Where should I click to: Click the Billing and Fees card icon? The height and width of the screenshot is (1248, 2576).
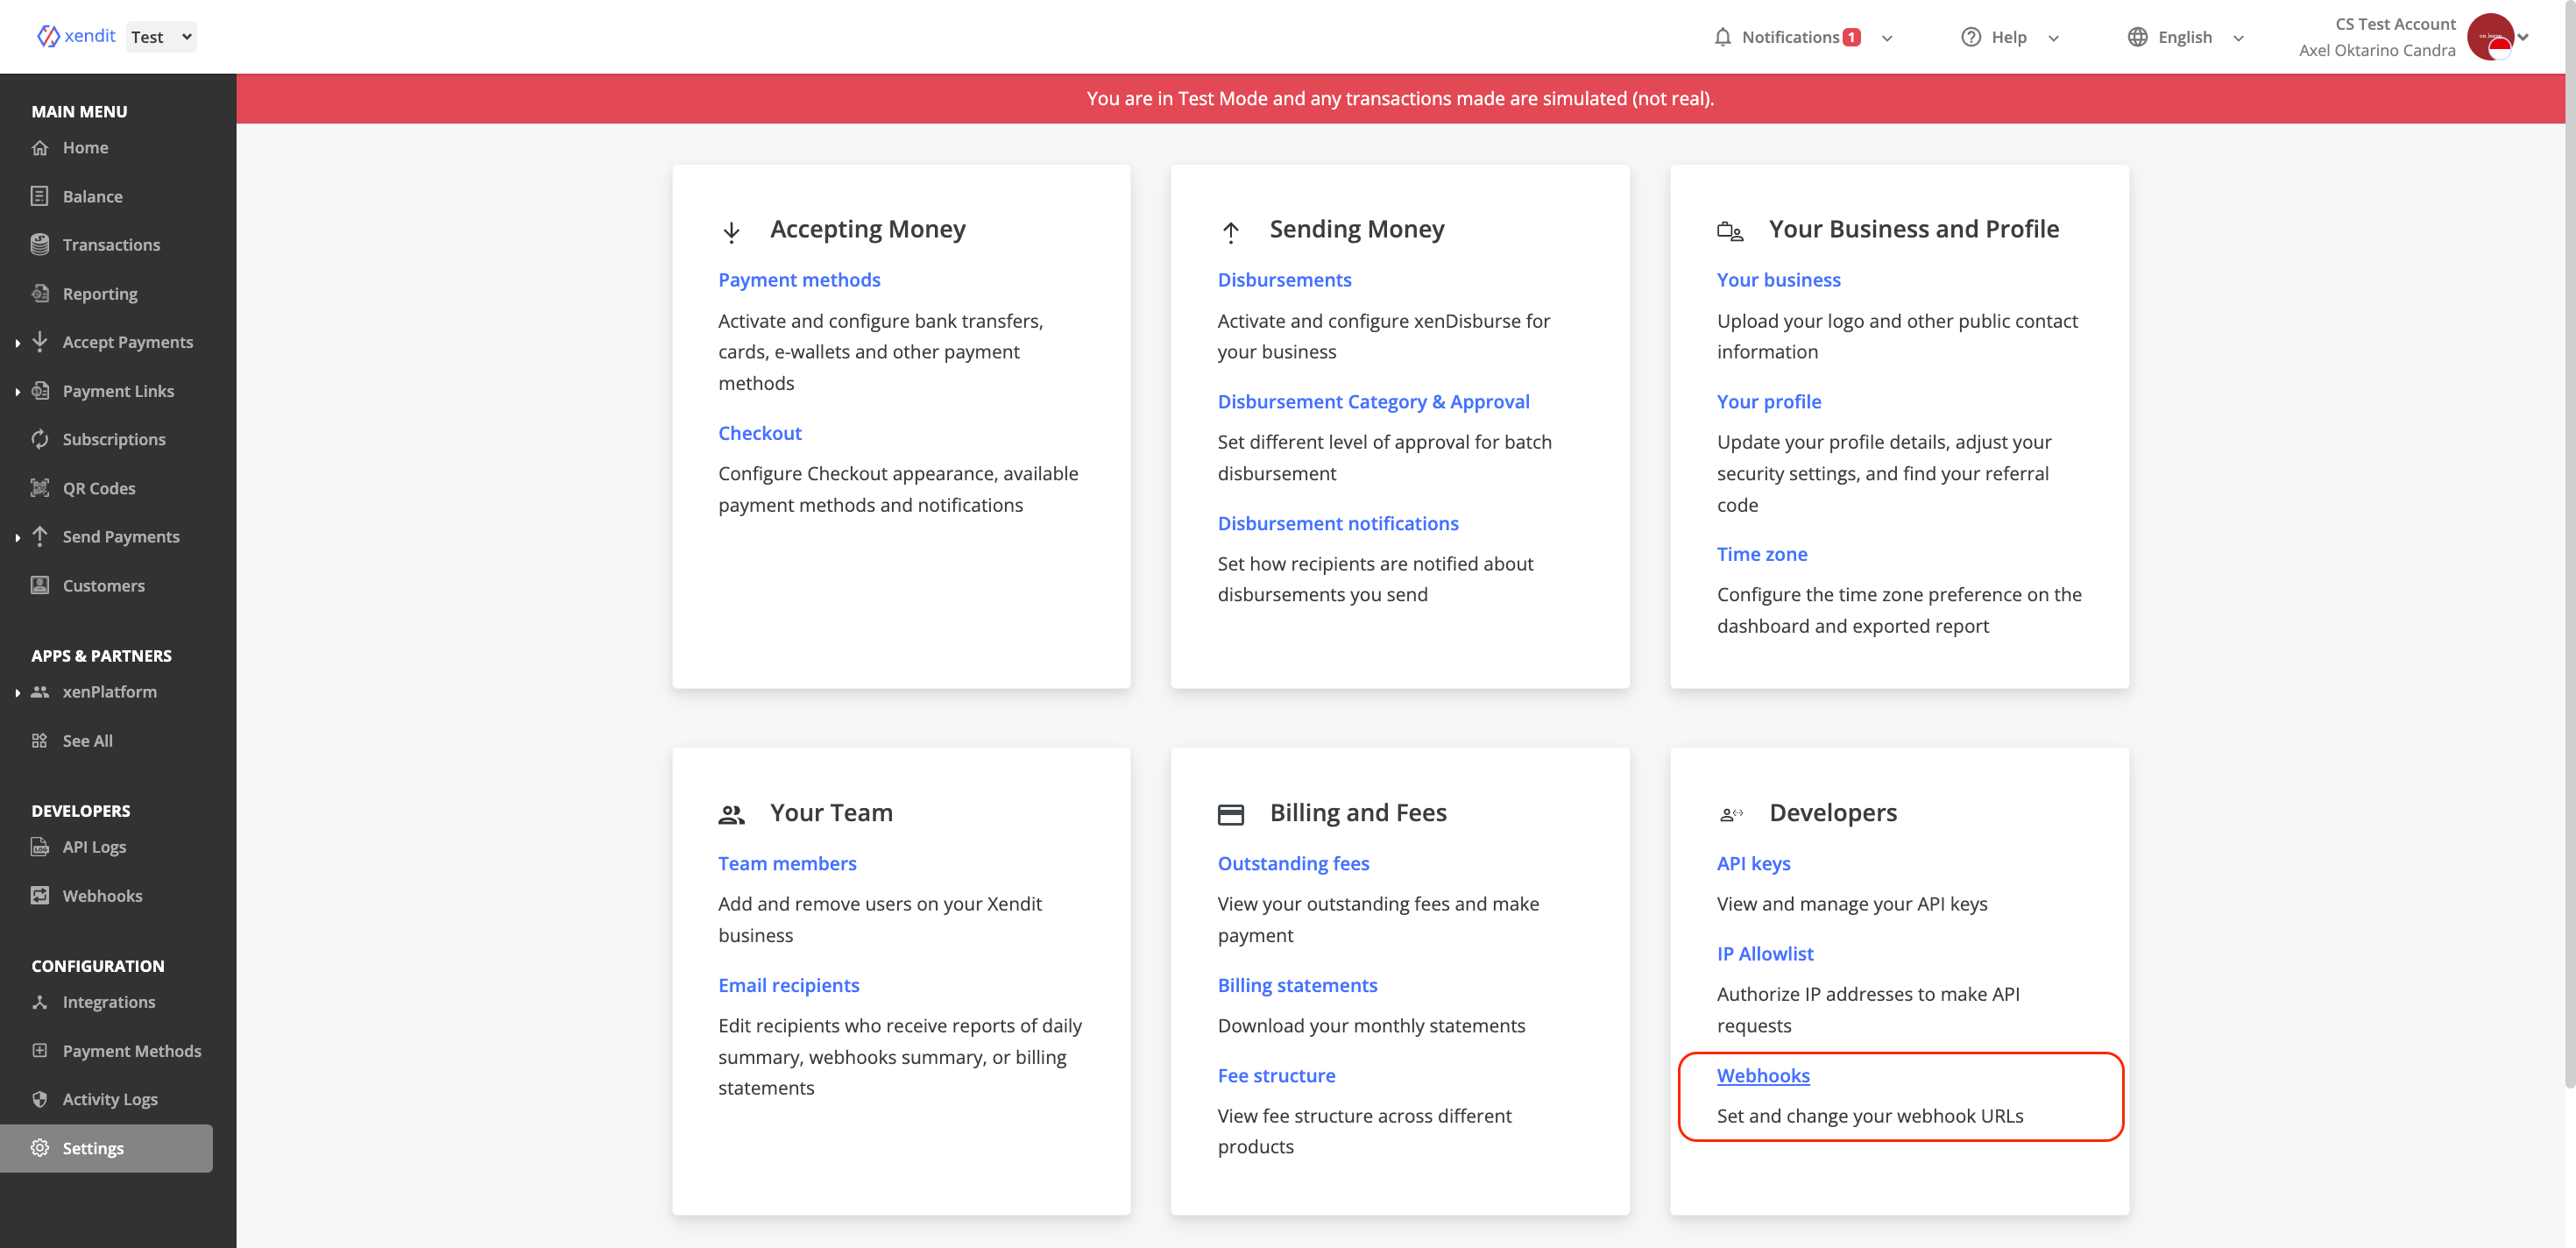point(1230,815)
